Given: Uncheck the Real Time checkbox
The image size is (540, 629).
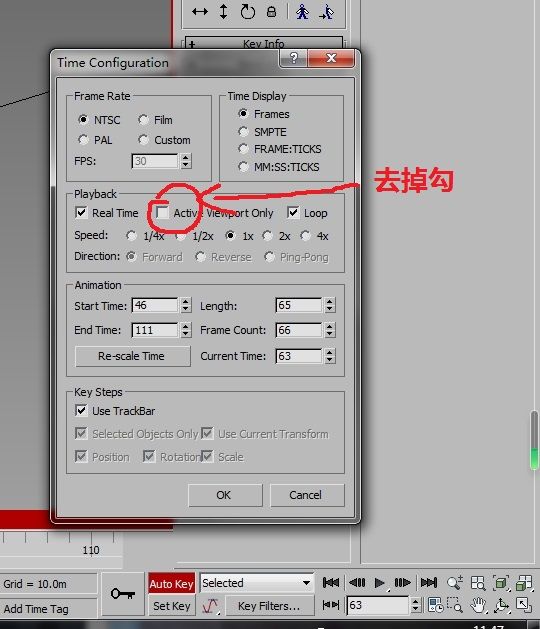Looking at the screenshot, I should [x=81, y=213].
